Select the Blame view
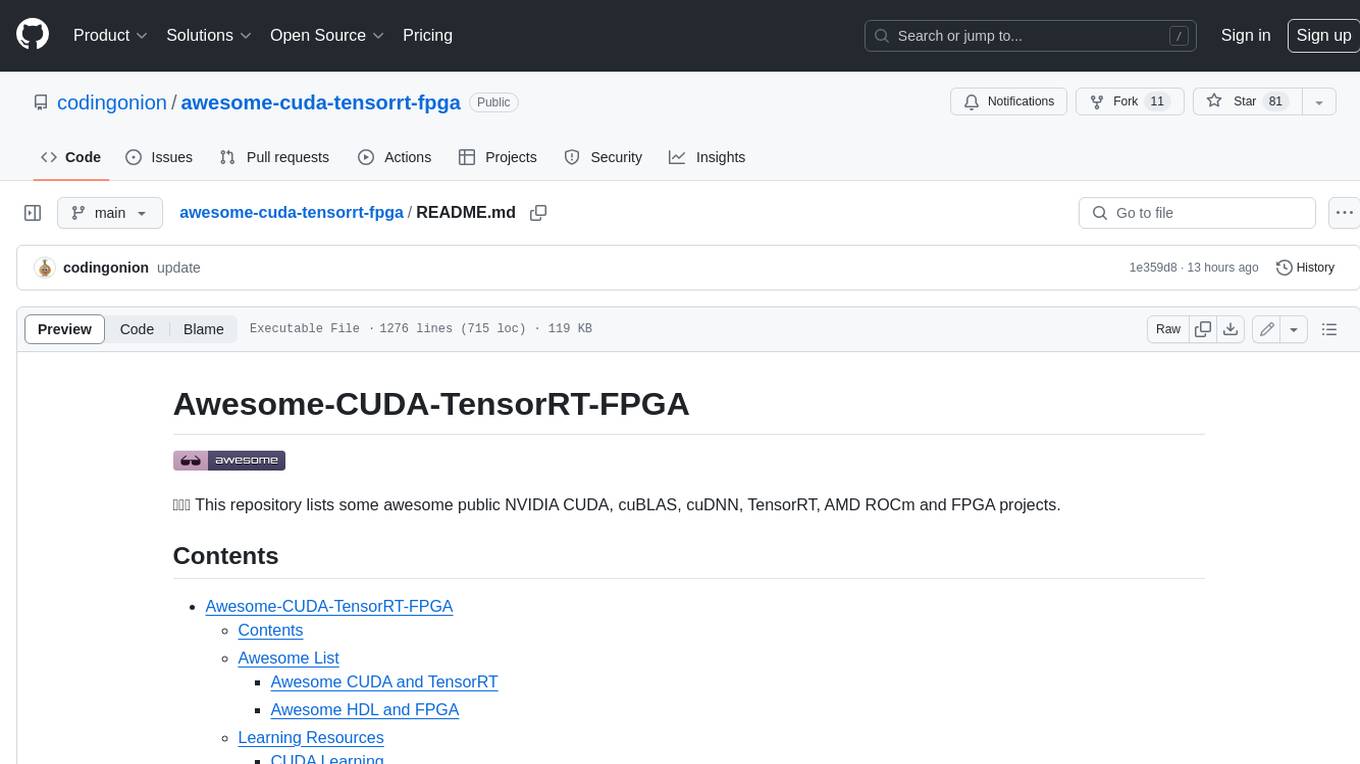The image size is (1360, 764). pyautogui.click(x=203, y=329)
